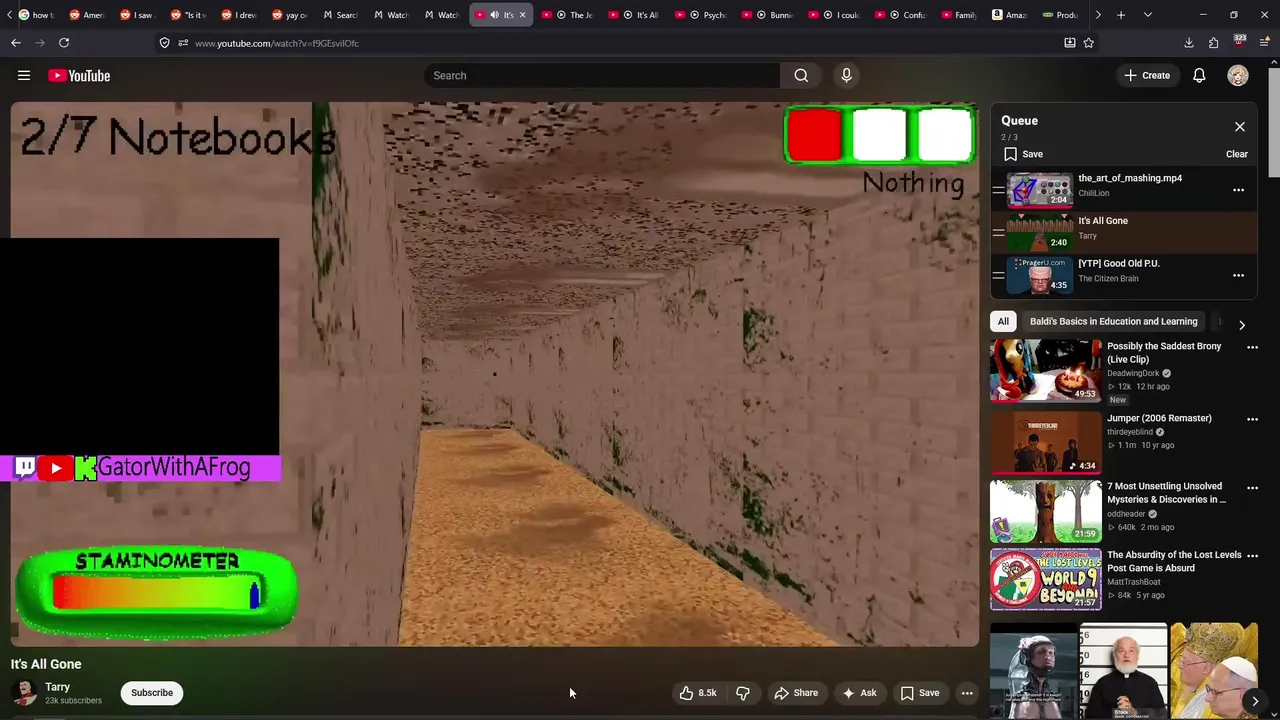Open options for Absurdity of Lost Levels
This screenshot has width=1280, height=720.
[1252, 555]
